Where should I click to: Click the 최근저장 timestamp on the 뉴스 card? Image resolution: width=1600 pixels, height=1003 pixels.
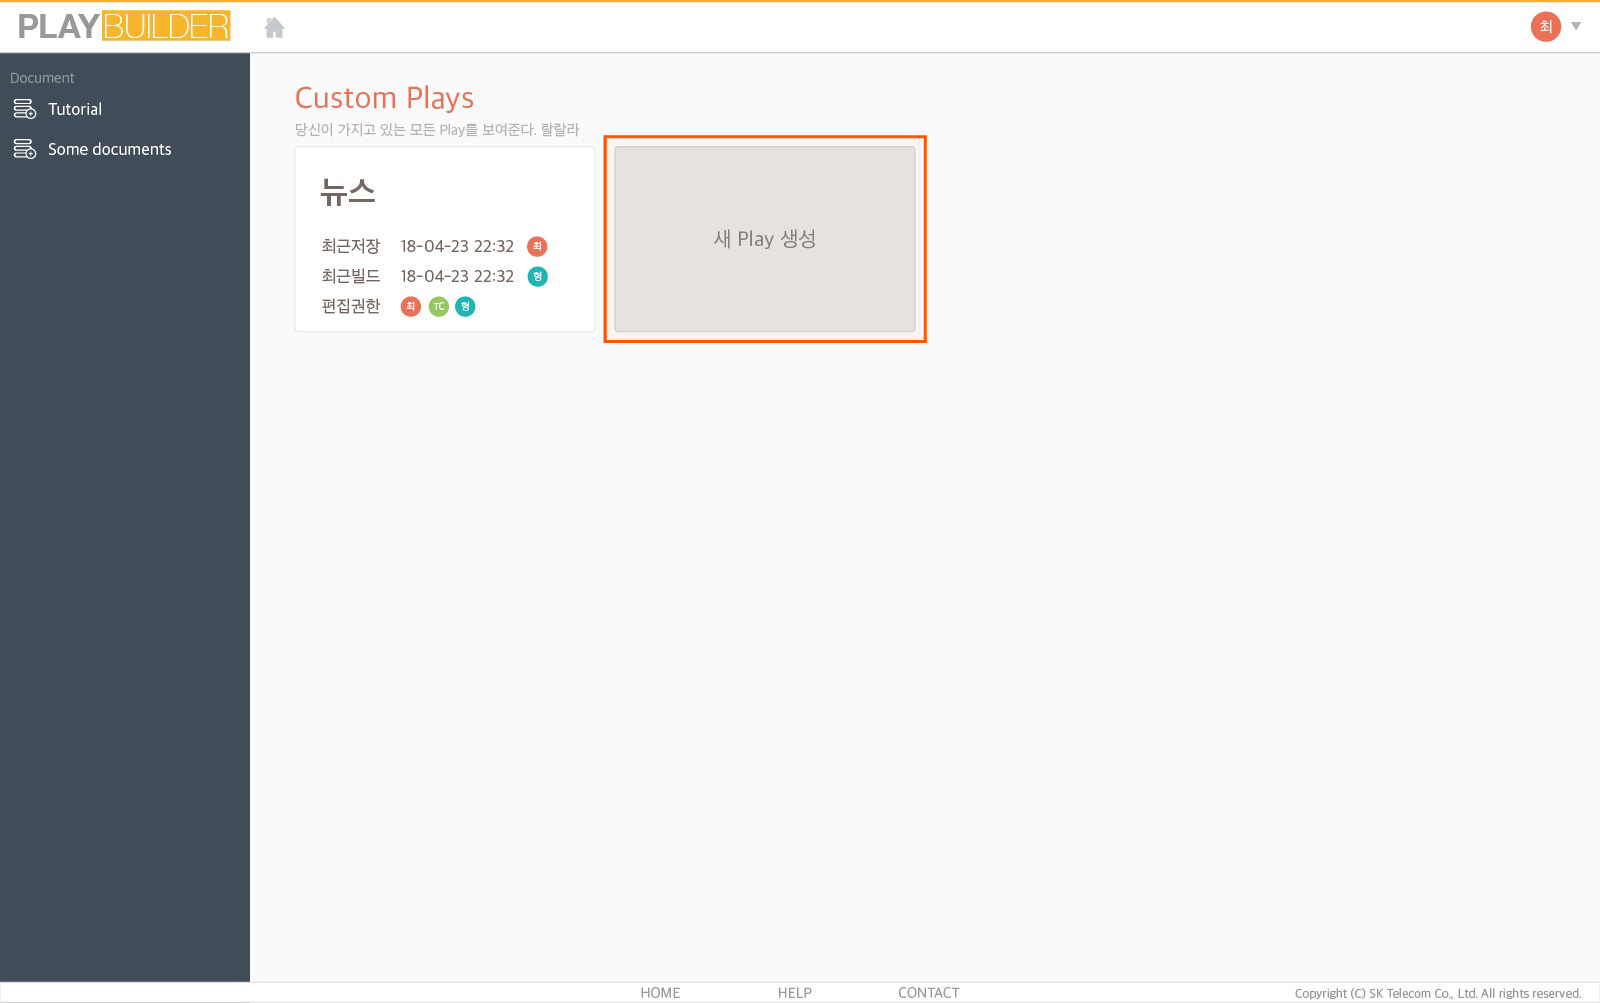(457, 246)
